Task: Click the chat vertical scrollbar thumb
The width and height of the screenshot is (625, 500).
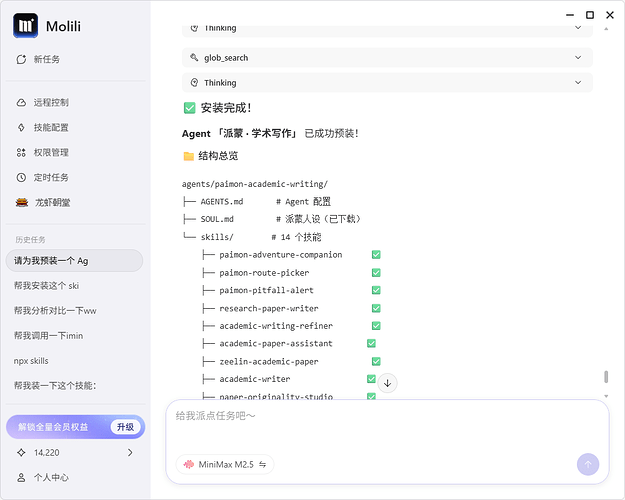Action: tap(606, 376)
